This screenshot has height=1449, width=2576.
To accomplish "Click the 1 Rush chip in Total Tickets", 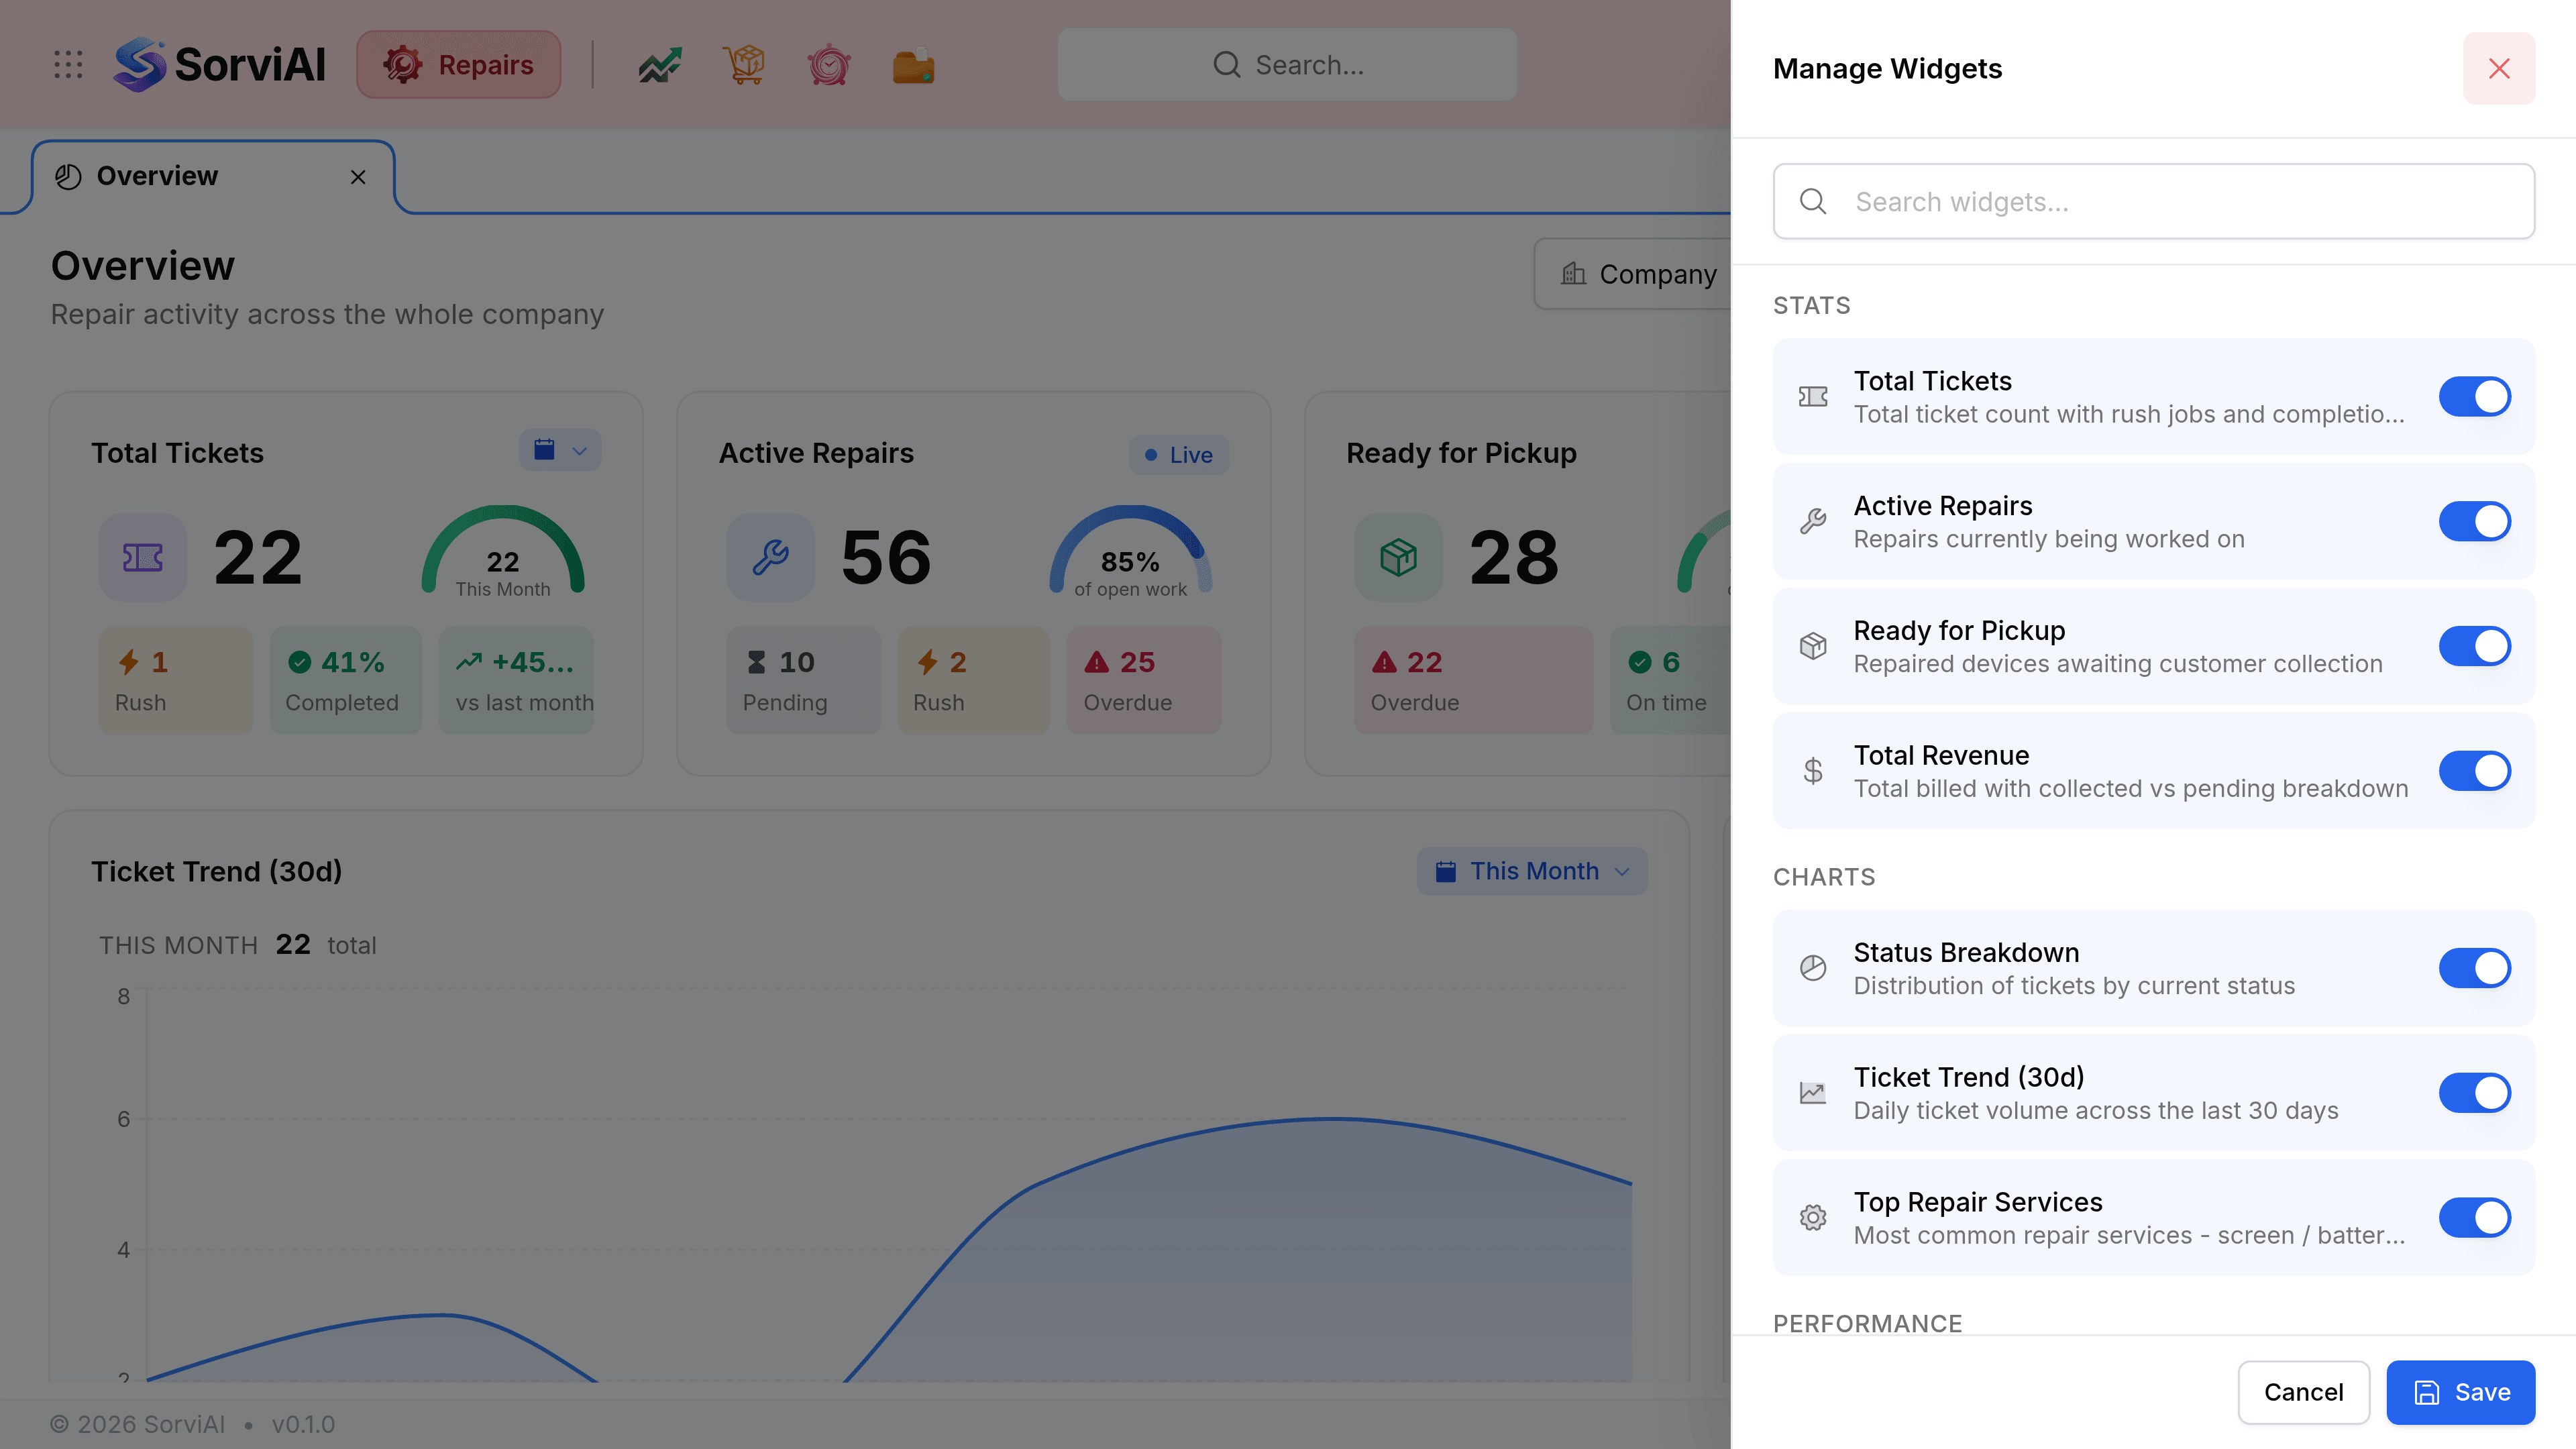I will point(176,680).
